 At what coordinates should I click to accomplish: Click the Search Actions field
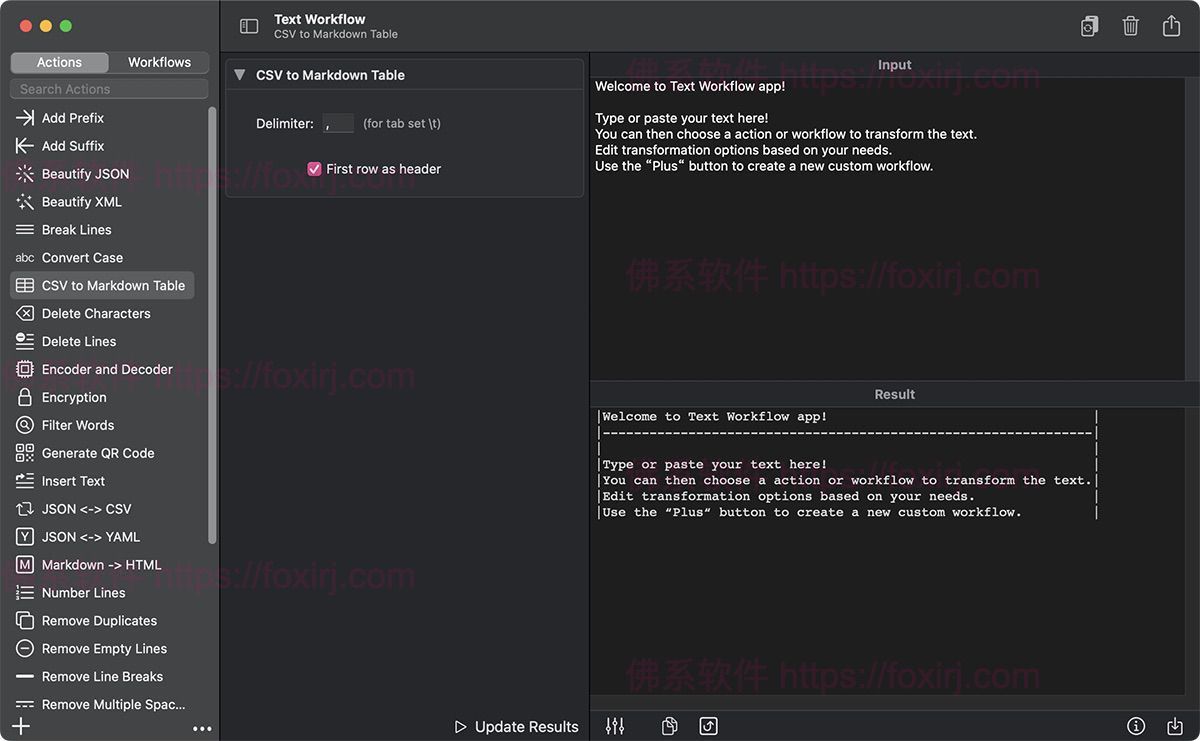[108, 89]
